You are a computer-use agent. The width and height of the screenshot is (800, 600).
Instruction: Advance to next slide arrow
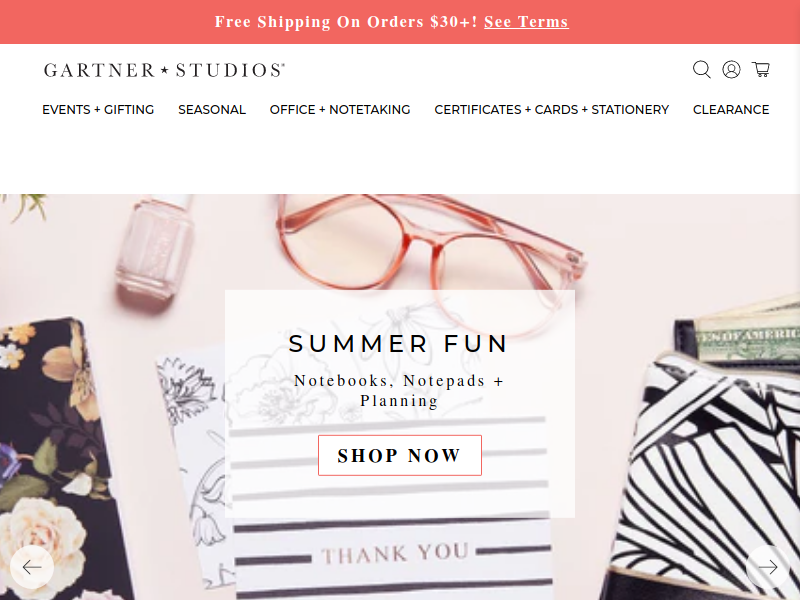click(768, 567)
